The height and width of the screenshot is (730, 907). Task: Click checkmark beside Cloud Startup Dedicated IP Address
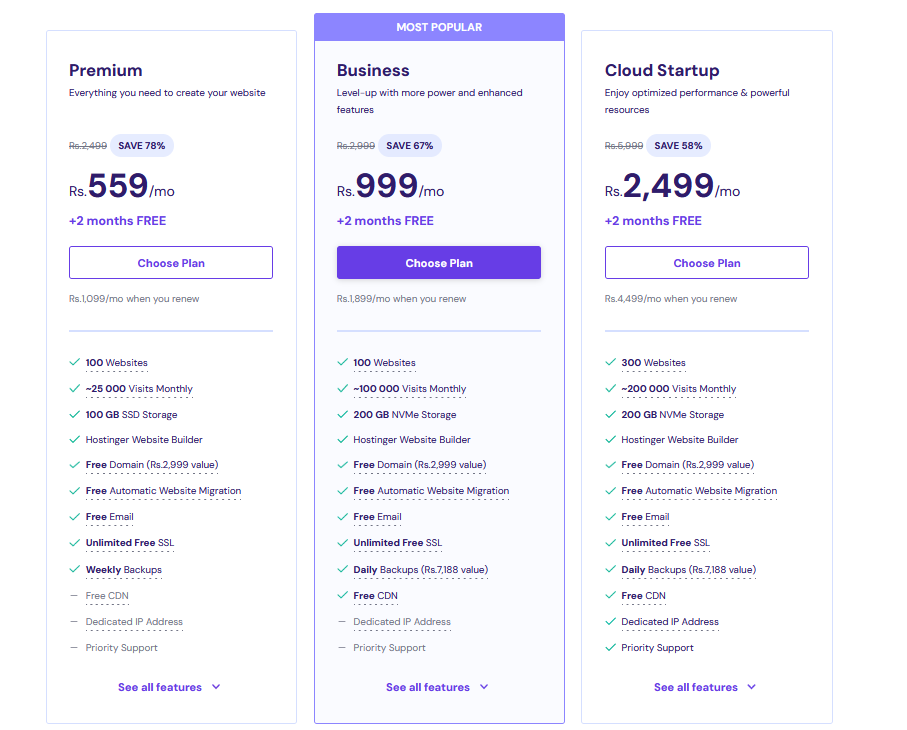click(x=611, y=622)
